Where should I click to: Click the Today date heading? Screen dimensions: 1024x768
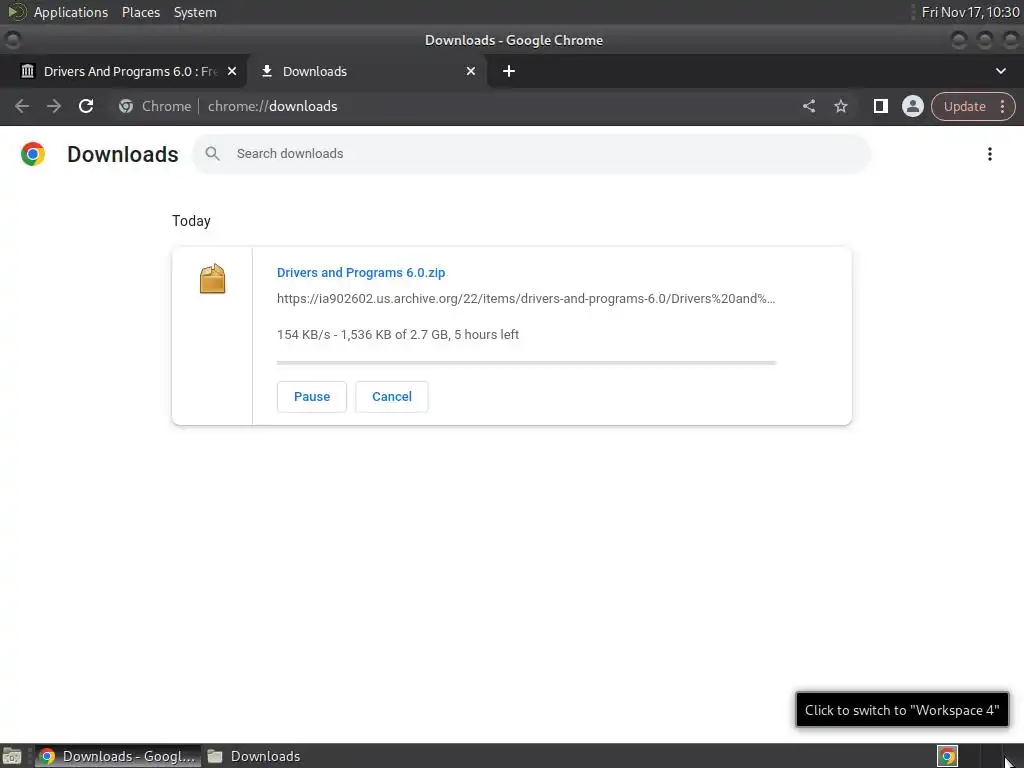[191, 221]
